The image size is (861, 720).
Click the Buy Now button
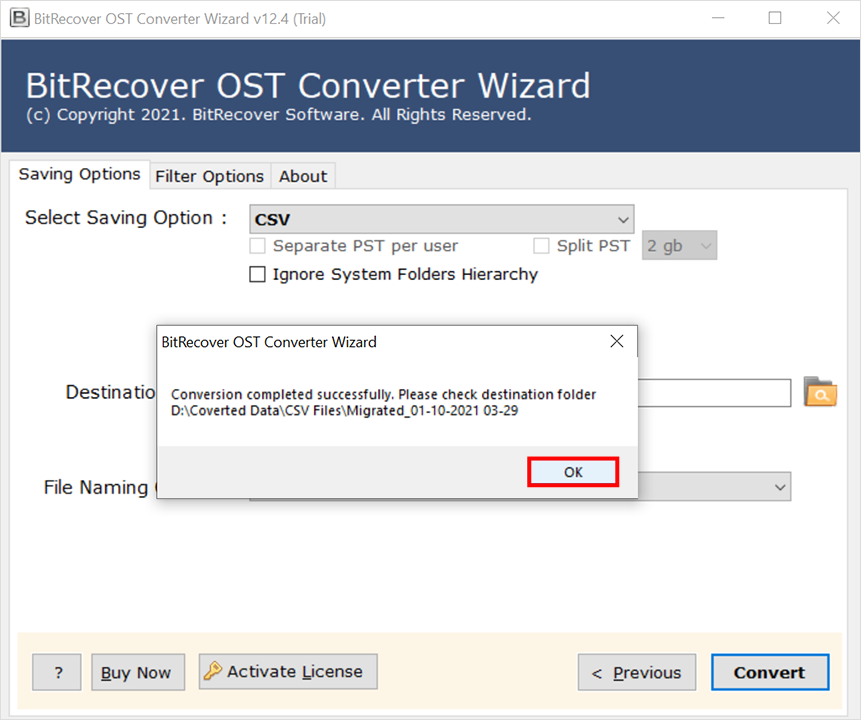pyautogui.click(x=138, y=672)
